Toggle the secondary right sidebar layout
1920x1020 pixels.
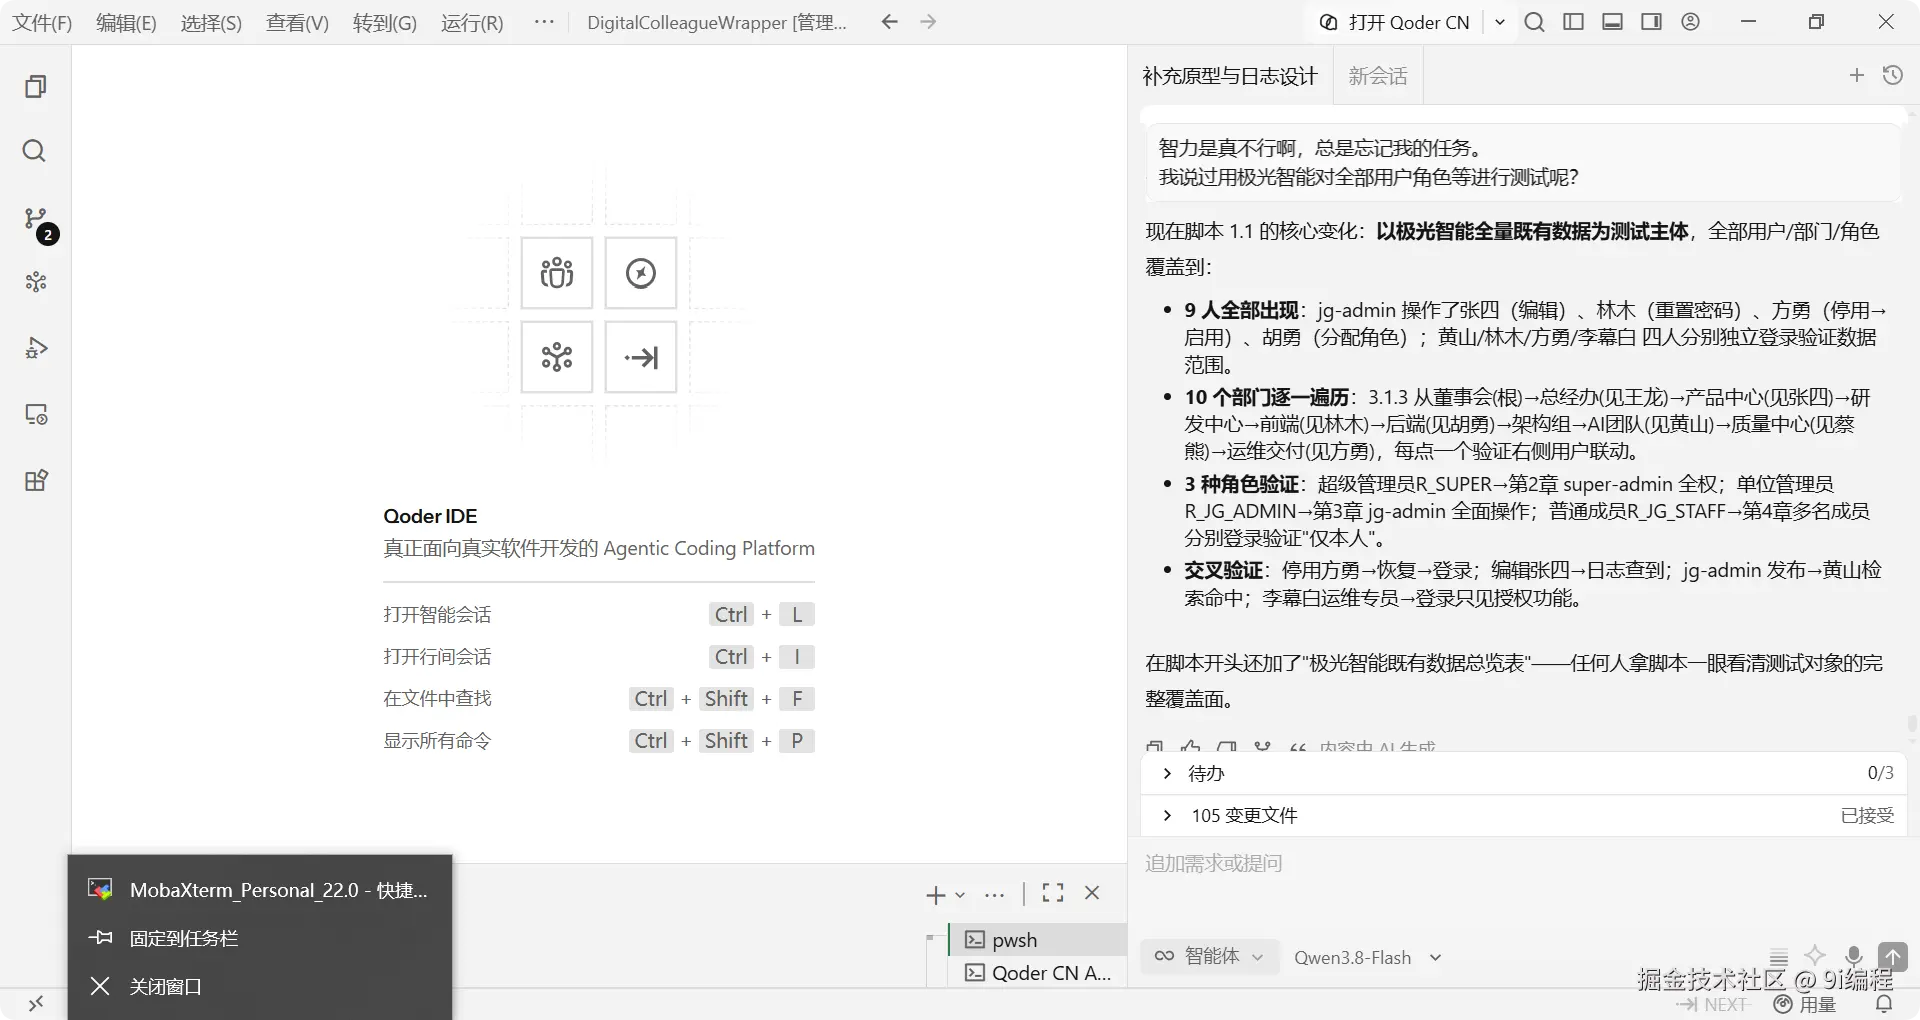click(x=1651, y=22)
